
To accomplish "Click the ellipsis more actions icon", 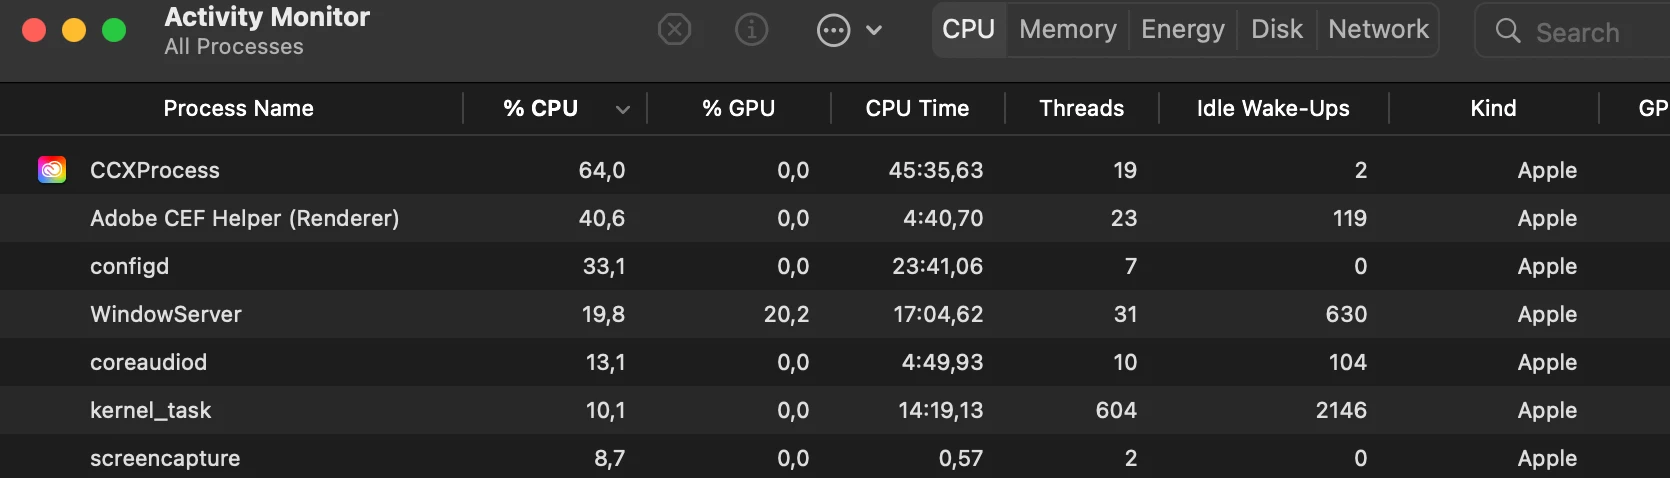I will click(x=834, y=30).
